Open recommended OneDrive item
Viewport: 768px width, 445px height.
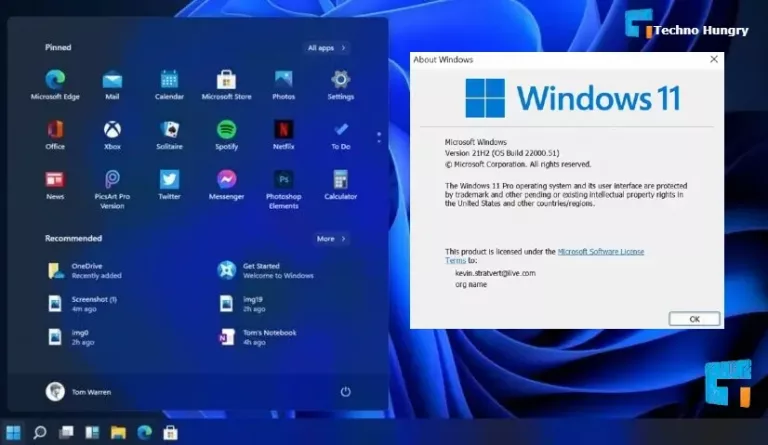(85, 271)
